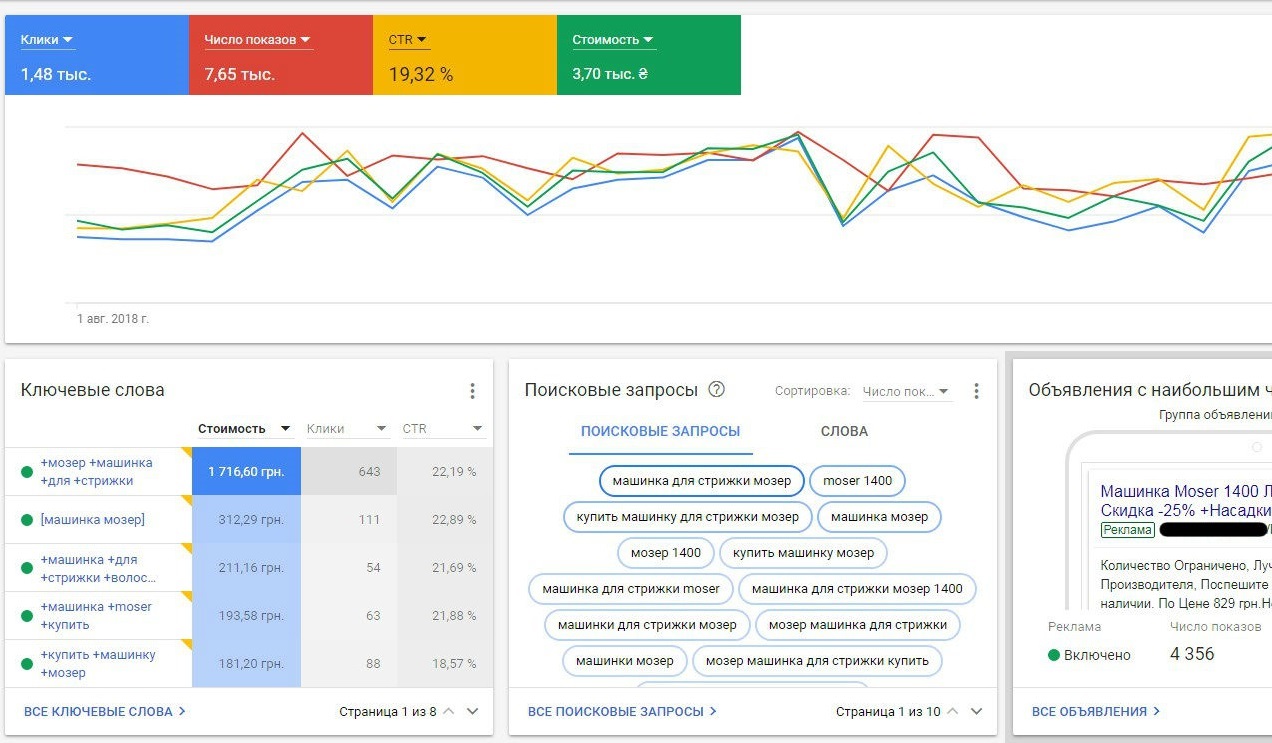Click the green Включено status dot on ad
Viewport: 1272px width, 743px height.
pos(1054,655)
